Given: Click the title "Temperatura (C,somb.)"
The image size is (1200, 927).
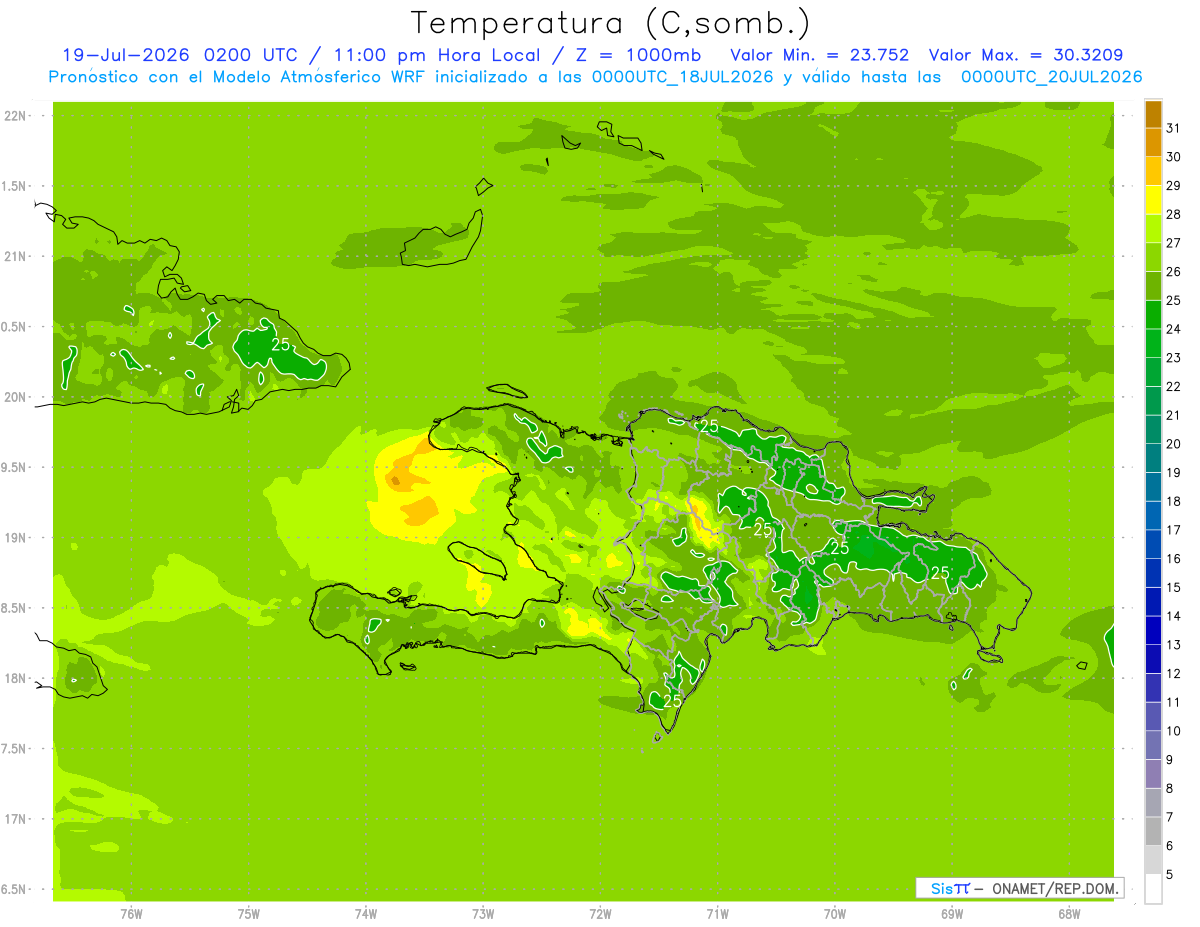Looking at the screenshot, I should point(611,23).
